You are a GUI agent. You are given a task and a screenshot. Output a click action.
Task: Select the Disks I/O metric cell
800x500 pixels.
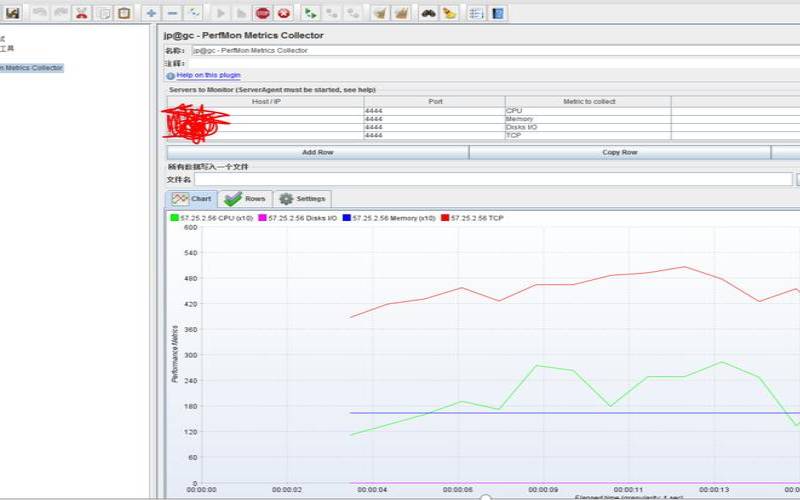tap(588, 127)
